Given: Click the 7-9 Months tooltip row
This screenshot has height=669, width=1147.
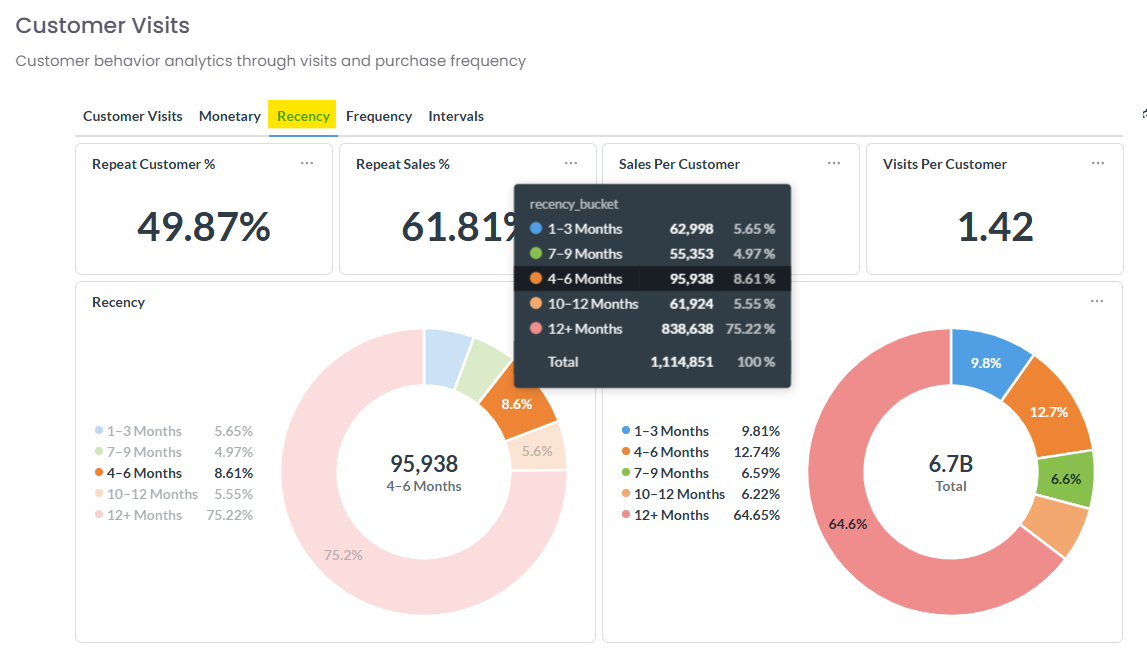Looking at the screenshot, I should pyautogui.click(x=653, y=254).
